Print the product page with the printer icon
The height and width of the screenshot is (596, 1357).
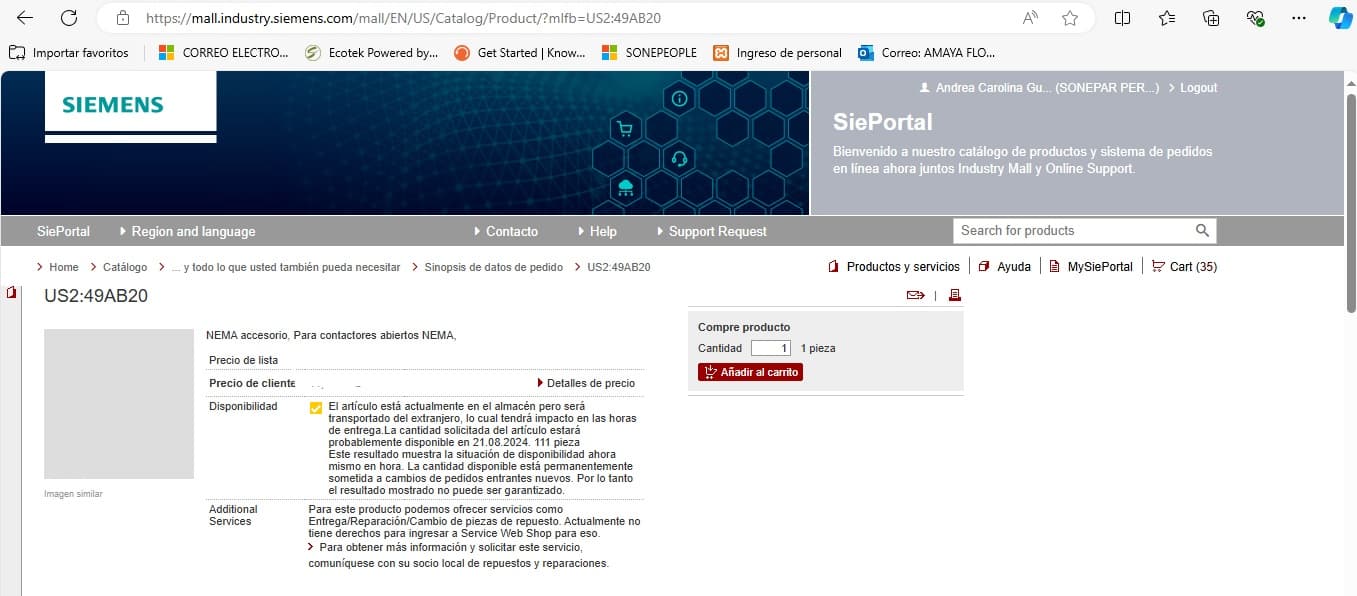954,295
